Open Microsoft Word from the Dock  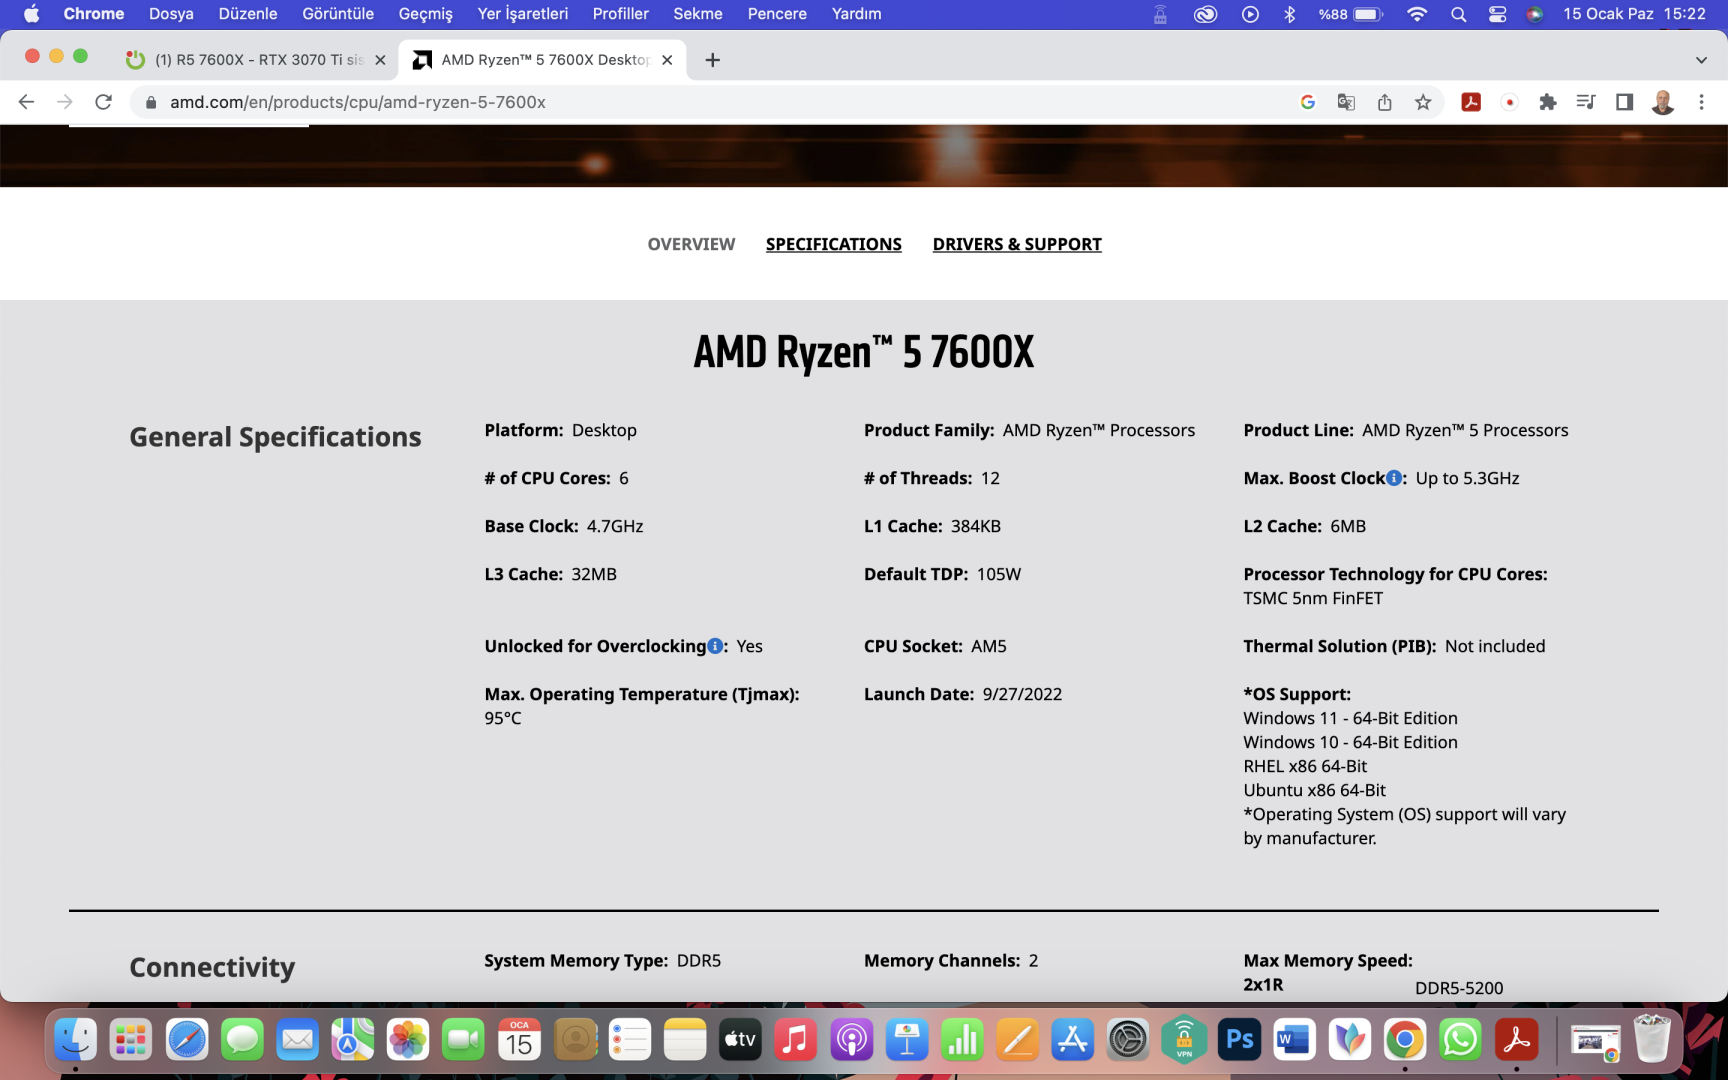pyautogui.click(x=1294, y=1040)
